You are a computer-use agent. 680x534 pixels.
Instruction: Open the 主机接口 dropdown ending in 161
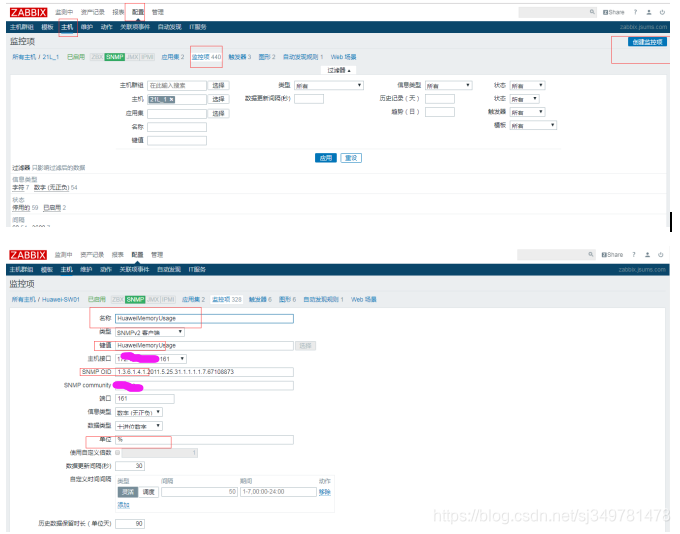point(151,359)
